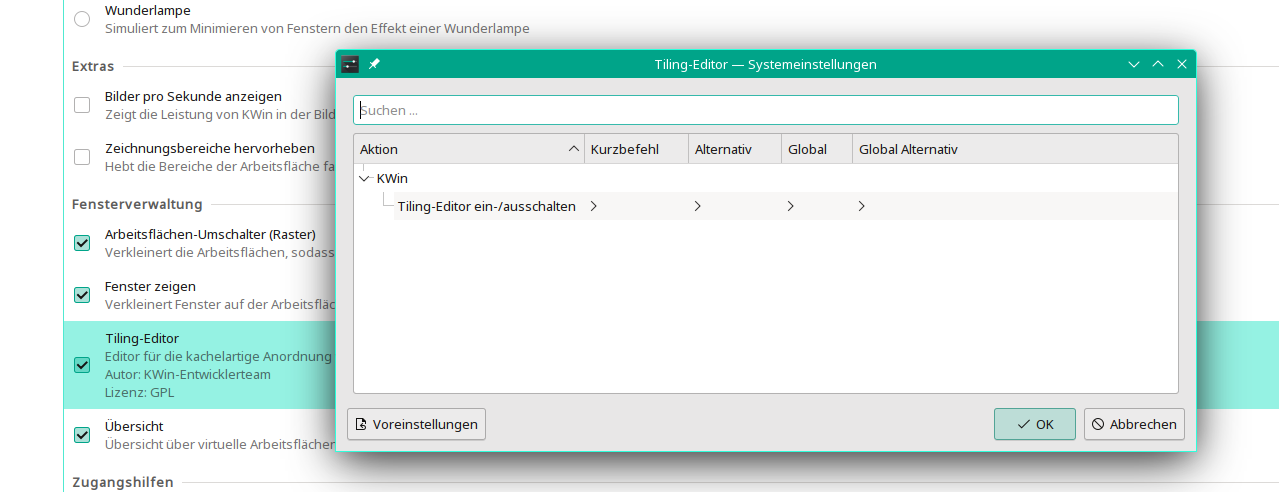Disable Arbeitsflächen-Umschalter (Raster) effect
The image size is (1279, 492).
tap(82, 243)
